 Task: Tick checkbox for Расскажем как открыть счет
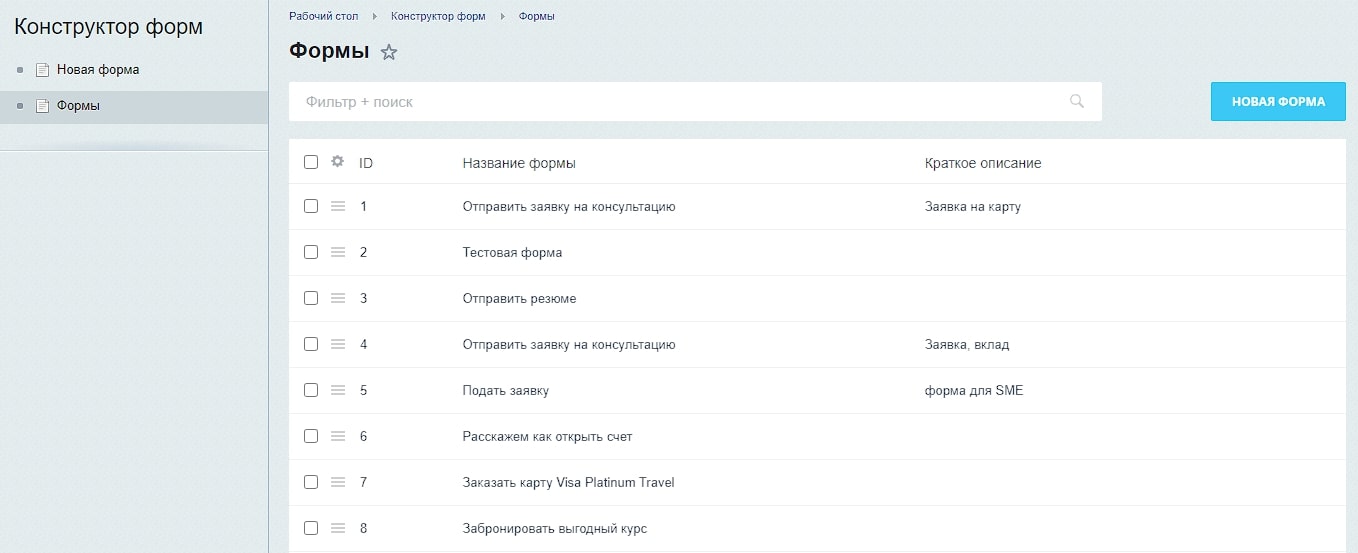point(311,436)
